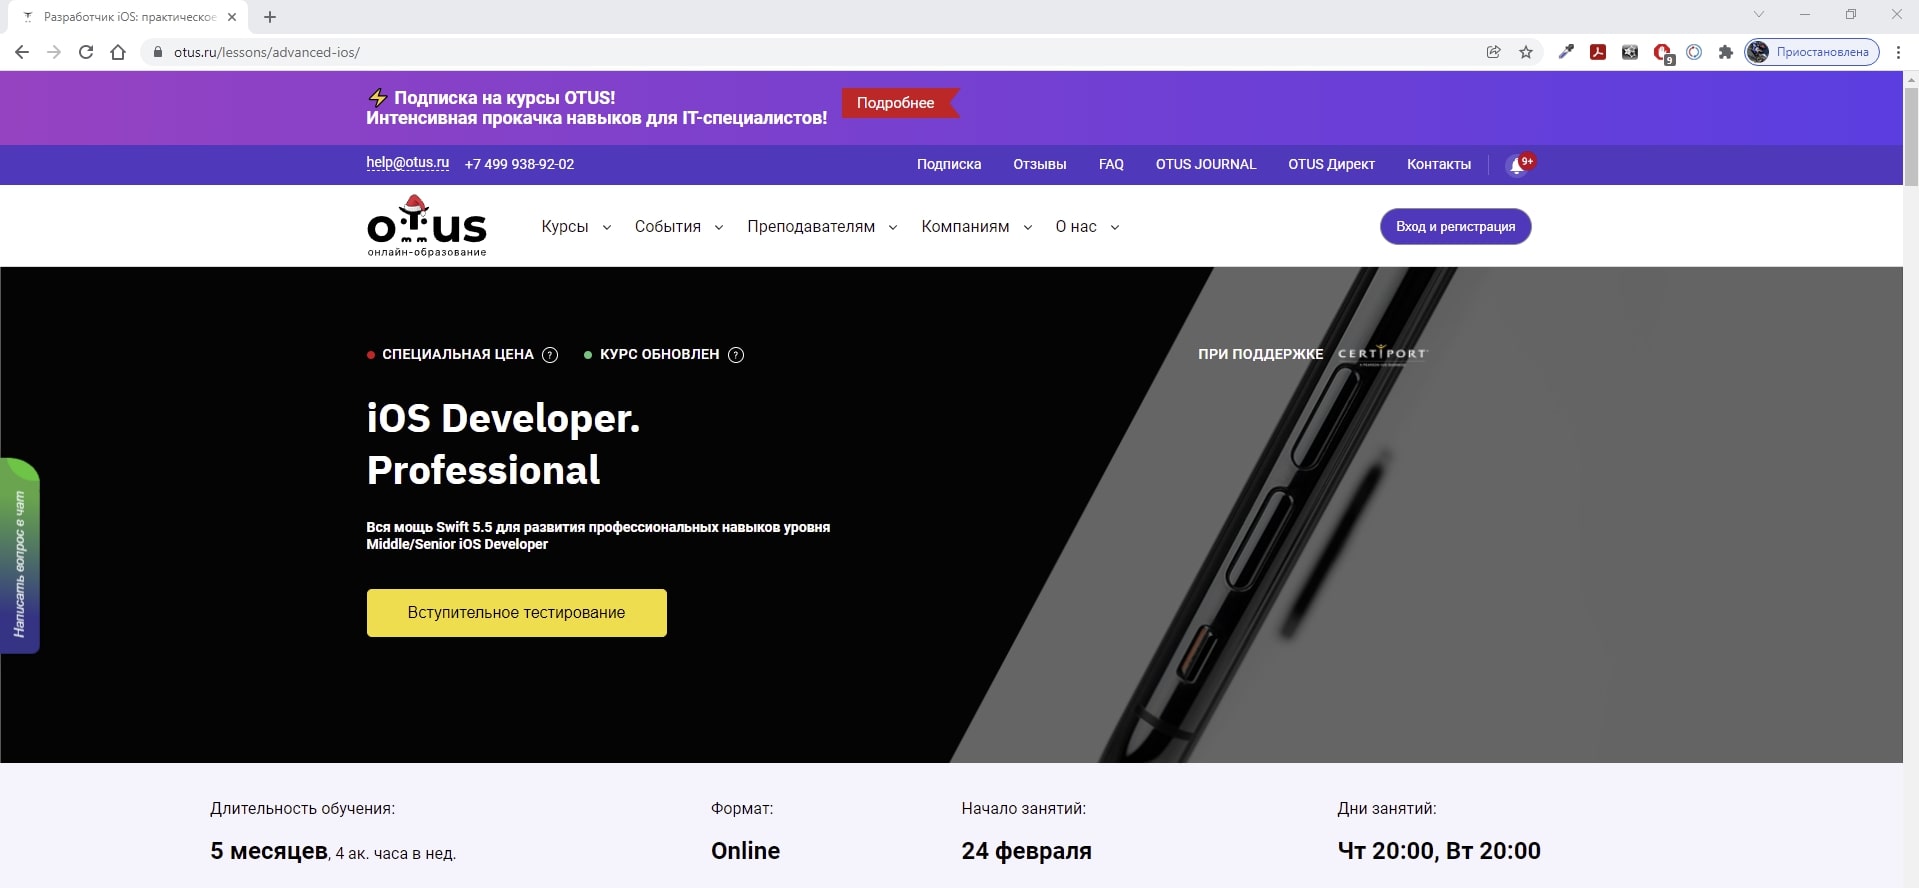Click the 'Online' format text

(745, 851)
